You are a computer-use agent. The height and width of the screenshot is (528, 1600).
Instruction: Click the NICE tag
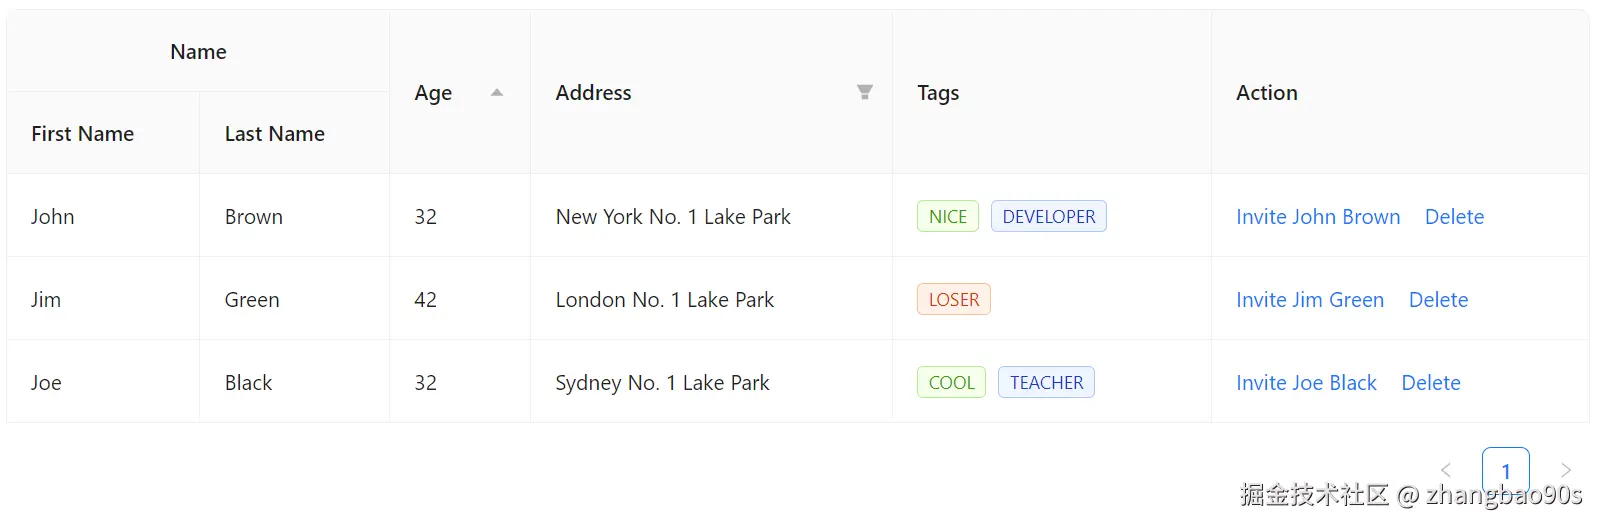tap(947, 217)
